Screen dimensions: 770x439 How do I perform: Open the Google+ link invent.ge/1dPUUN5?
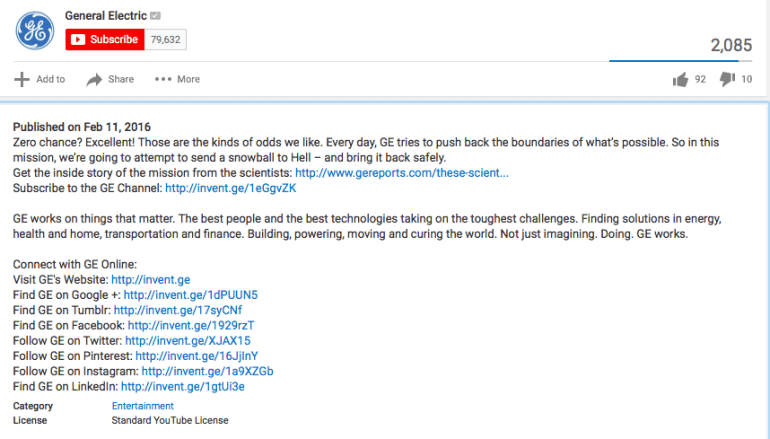pos(191,295)
